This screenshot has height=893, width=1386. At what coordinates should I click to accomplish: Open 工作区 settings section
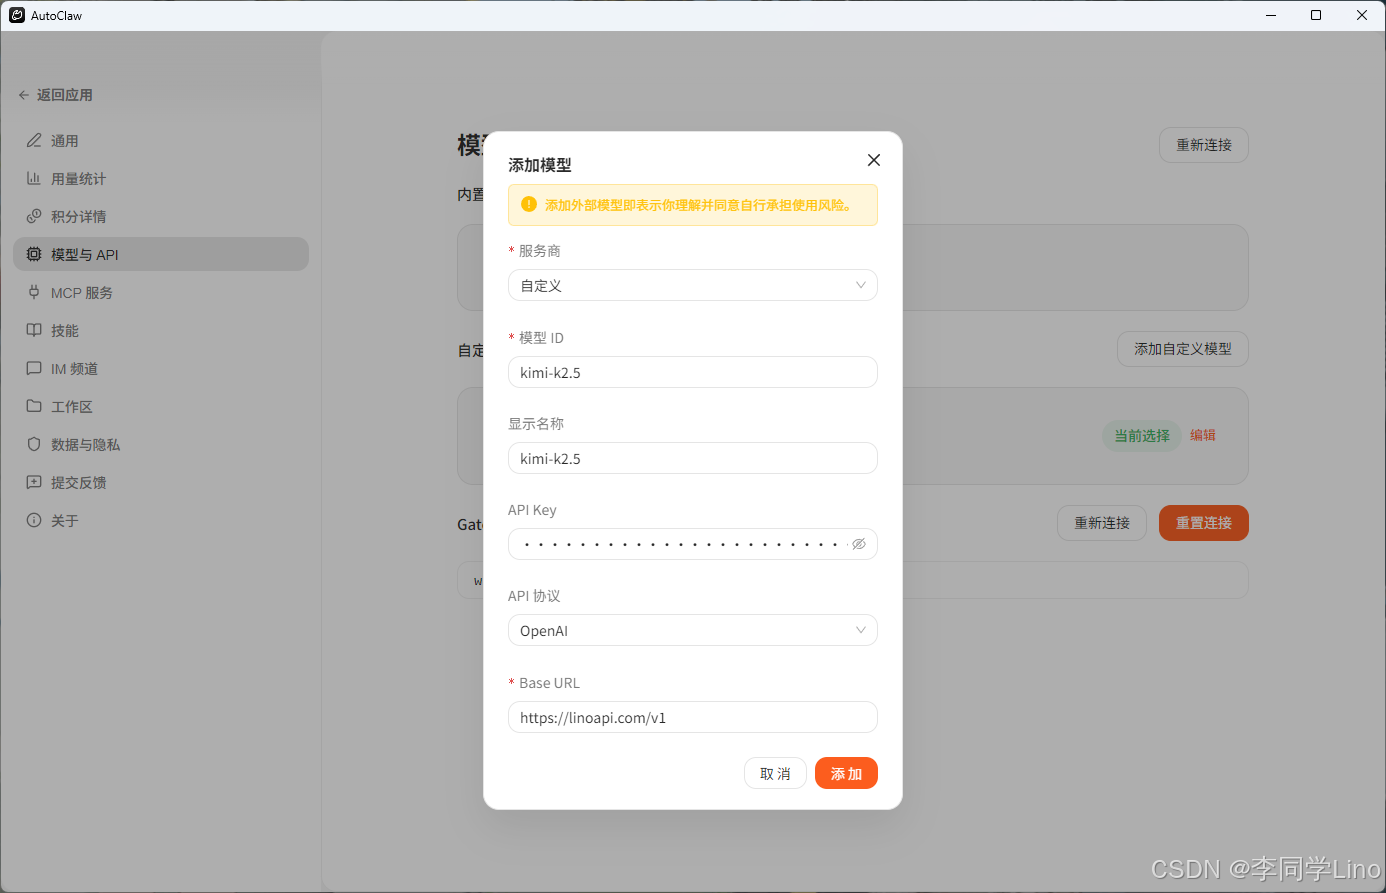coord(161,407)
